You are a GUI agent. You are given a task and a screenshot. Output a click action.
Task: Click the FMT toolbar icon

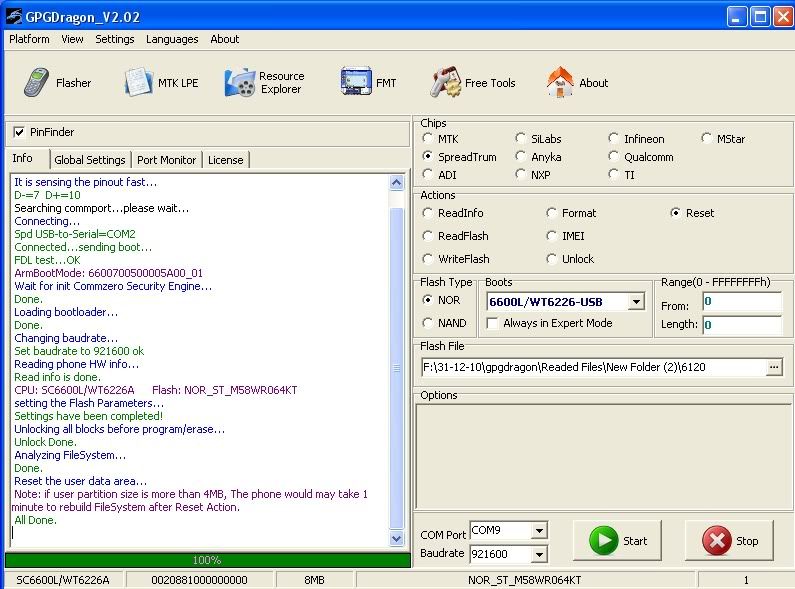pos(356,81)
